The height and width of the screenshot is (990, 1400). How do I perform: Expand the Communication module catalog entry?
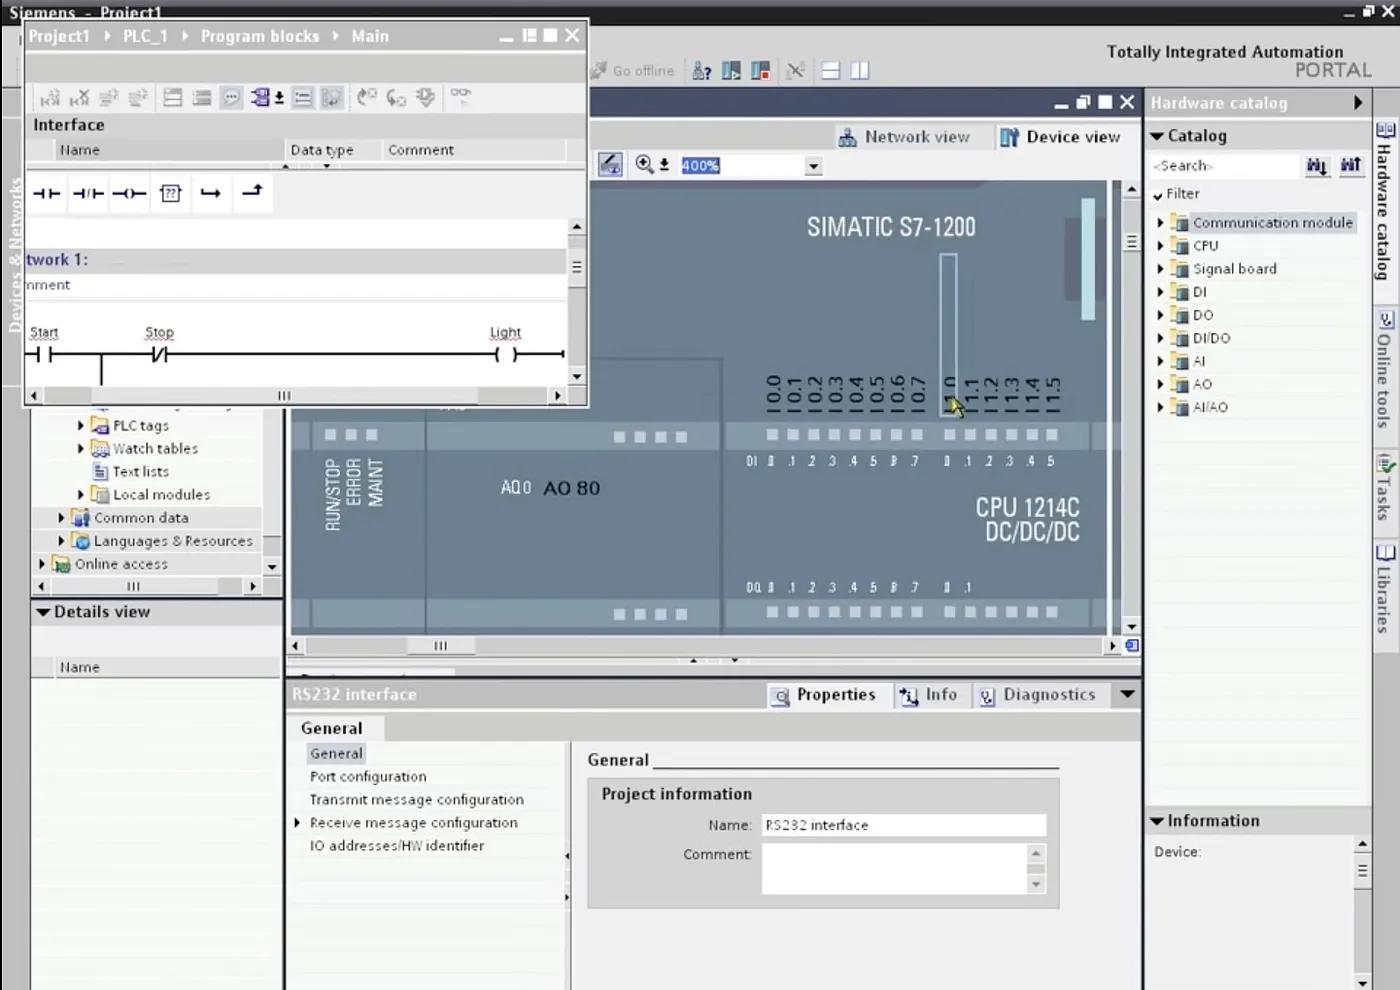coord(1161,222)
